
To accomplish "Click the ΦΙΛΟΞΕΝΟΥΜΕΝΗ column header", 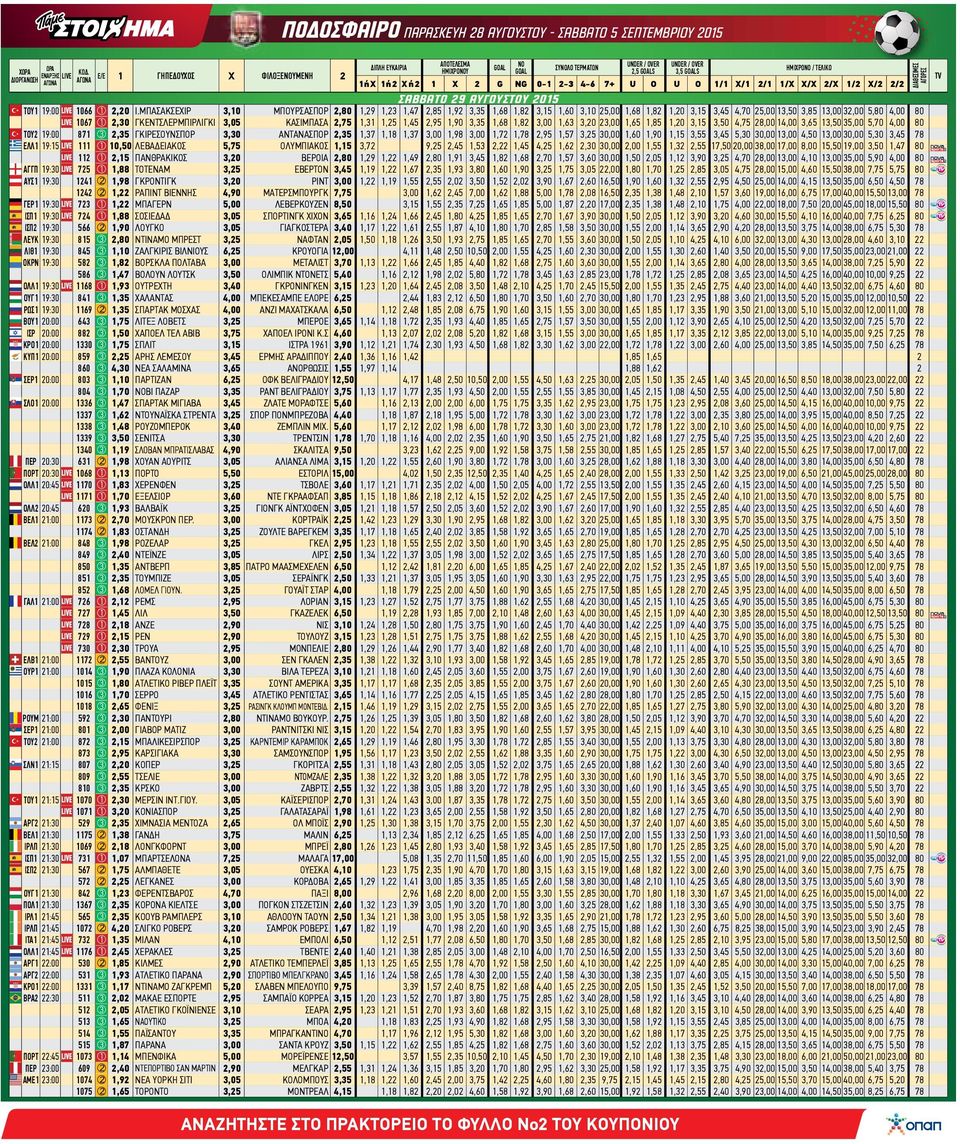I will tap(287, 75).
